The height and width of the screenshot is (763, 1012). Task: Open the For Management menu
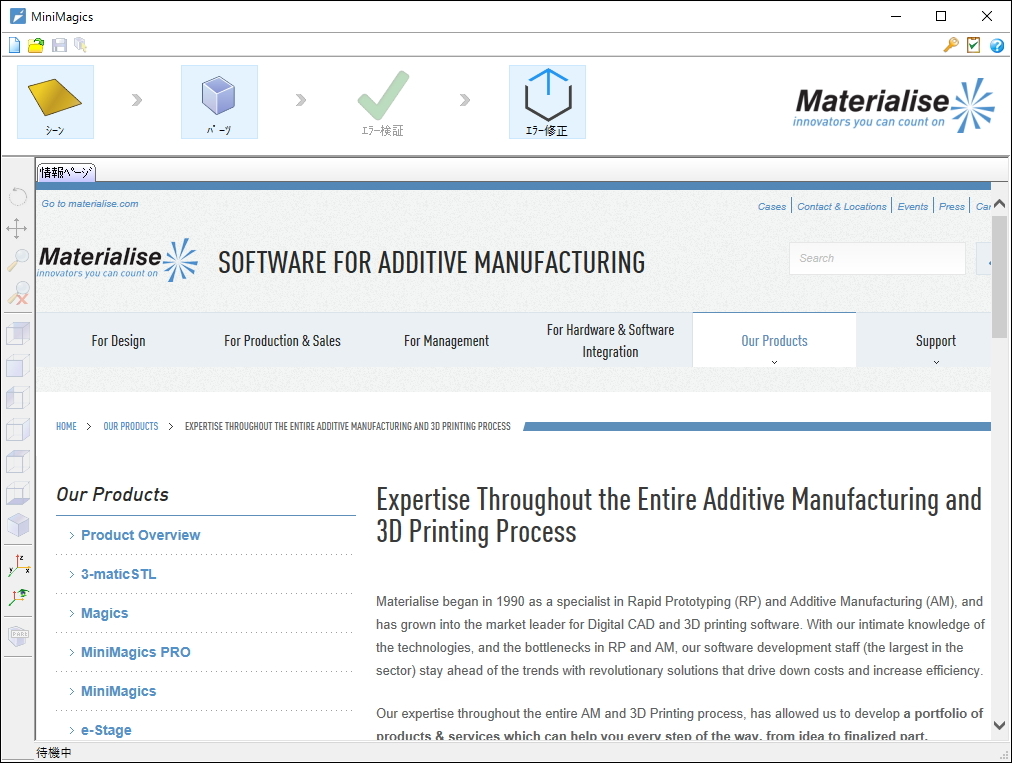447,341
